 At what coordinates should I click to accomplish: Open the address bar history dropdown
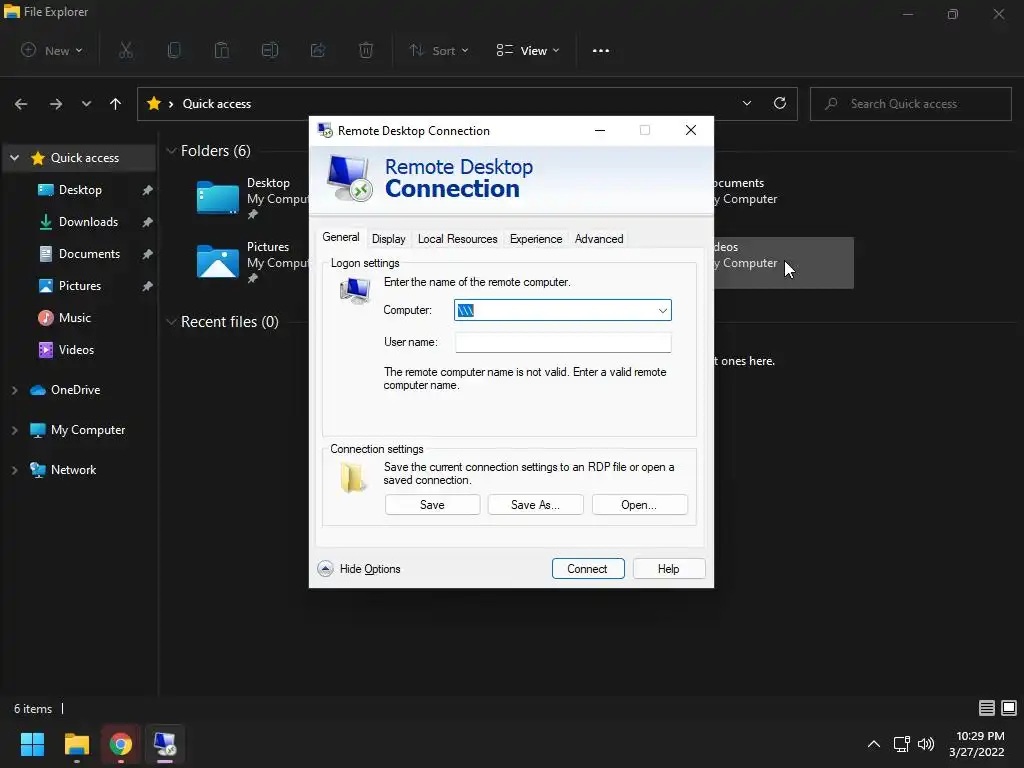point(747,103)
